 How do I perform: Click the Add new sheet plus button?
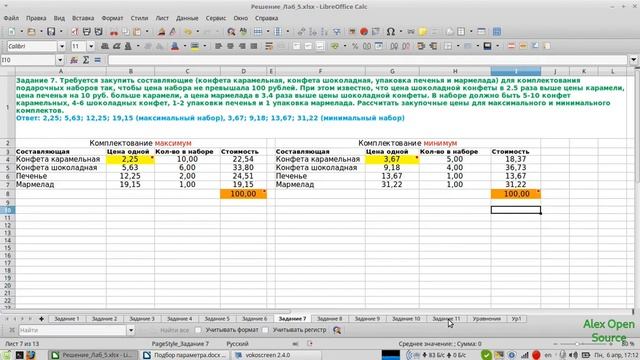point(41,319)
